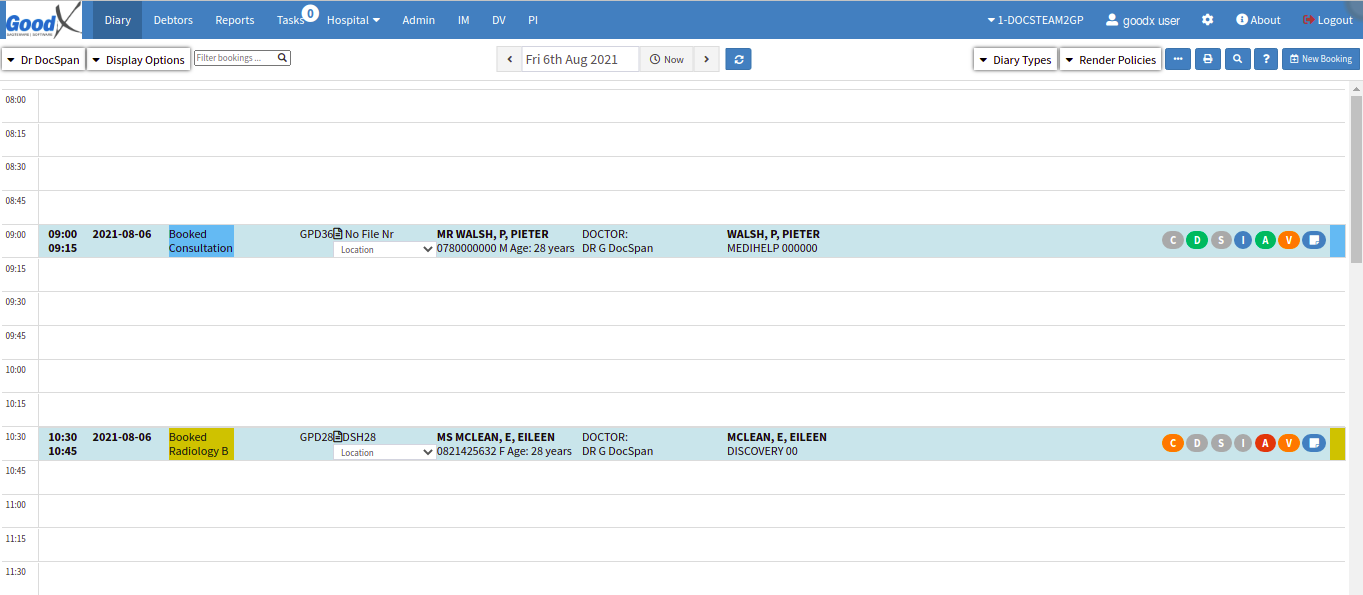Image resolution: width=1363 pixels, height=595 pixels.
Task: Click the search magnifier button in toolbar
Action: point(1237,60)
